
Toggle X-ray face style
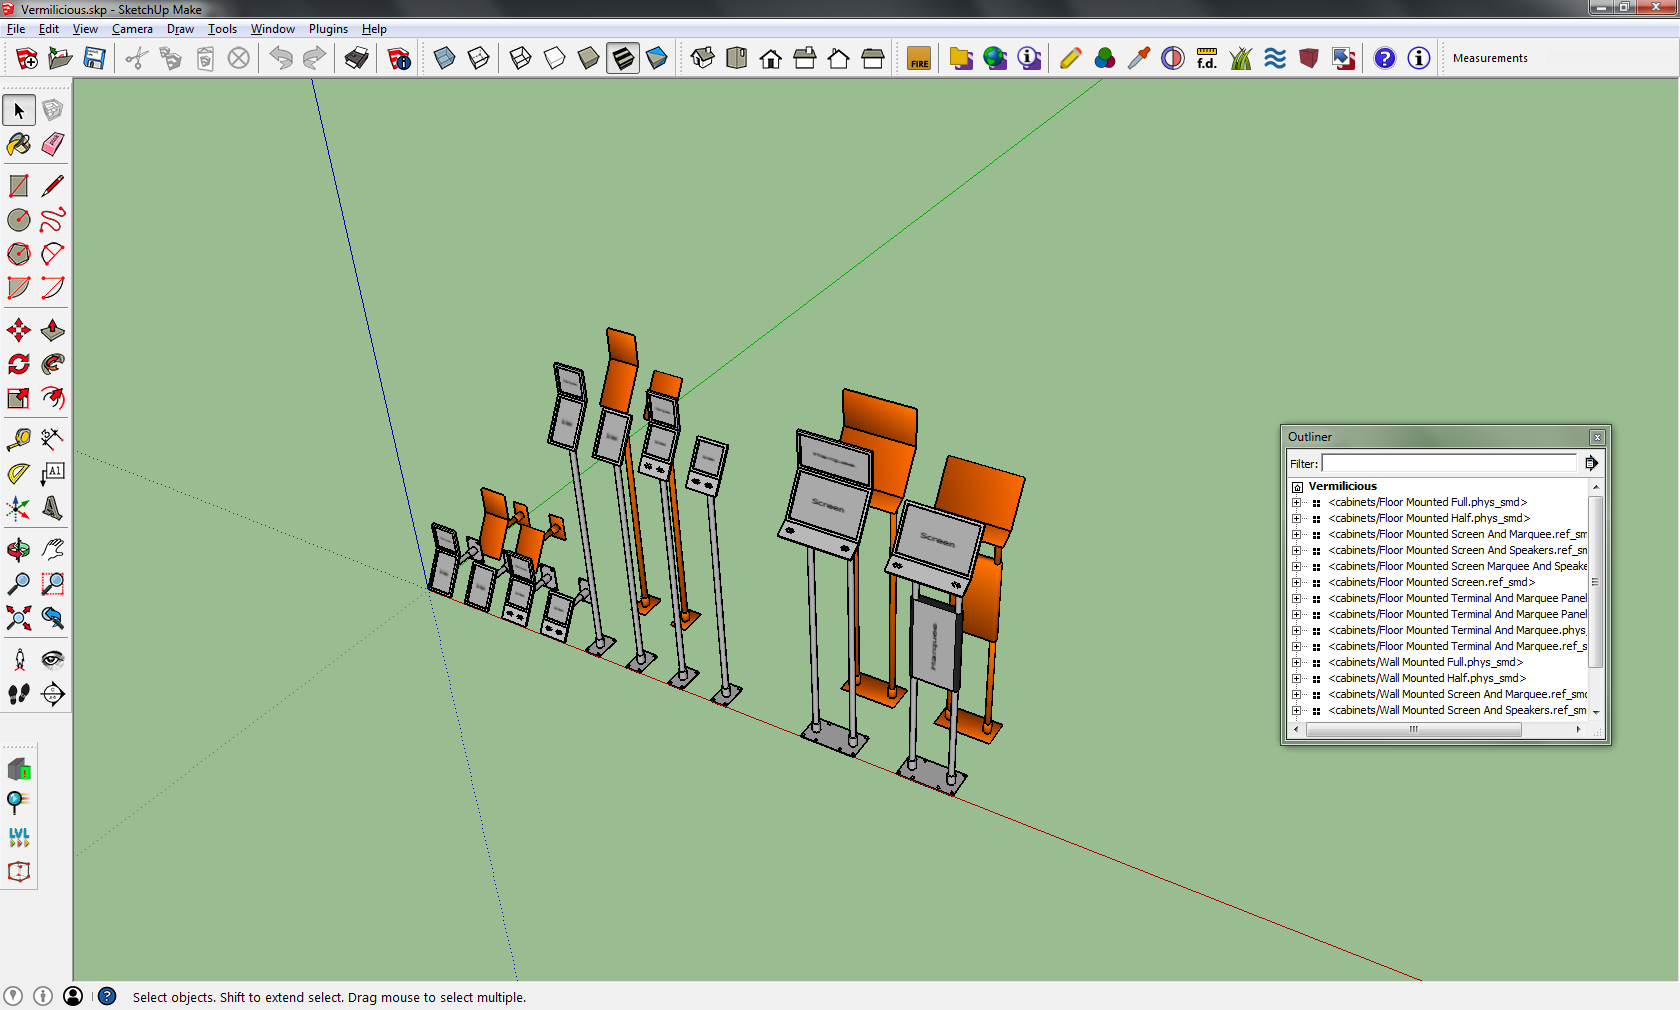coord(445,58)
